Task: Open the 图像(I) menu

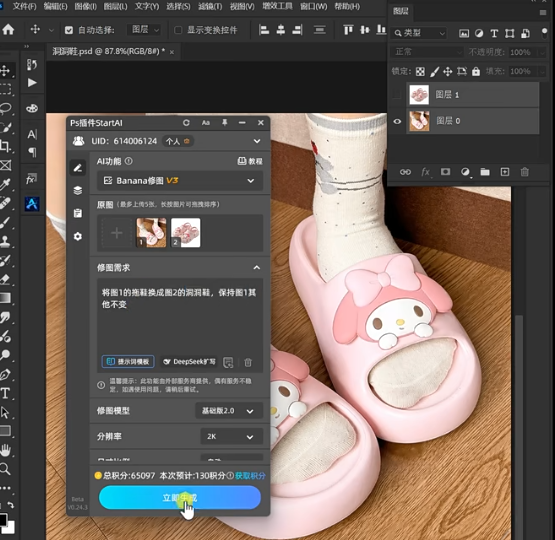Action: tap(86, 6)
